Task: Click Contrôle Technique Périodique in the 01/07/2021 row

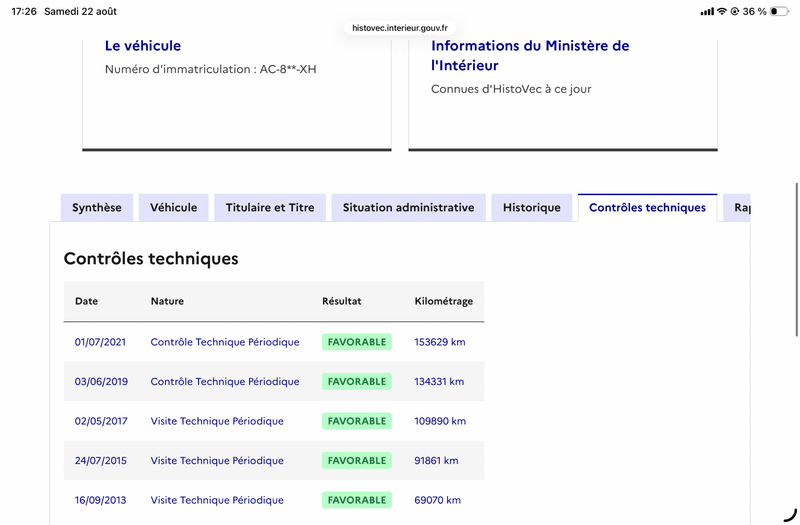Action: tap(225, 342)
